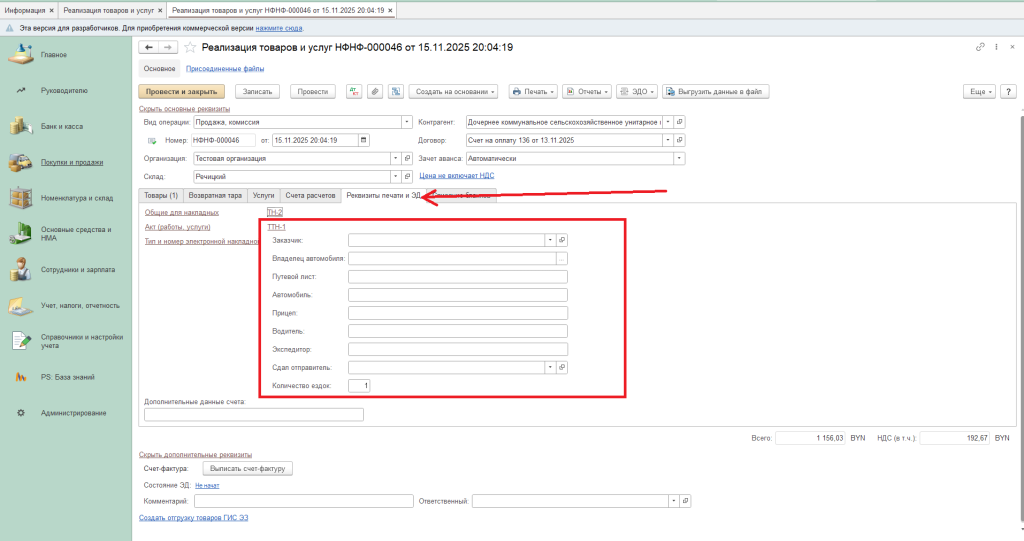Viewport: 1024px width, 541px height.
Task: Click the Цена не включает НДС link
Action: click(x=456, y=175)
